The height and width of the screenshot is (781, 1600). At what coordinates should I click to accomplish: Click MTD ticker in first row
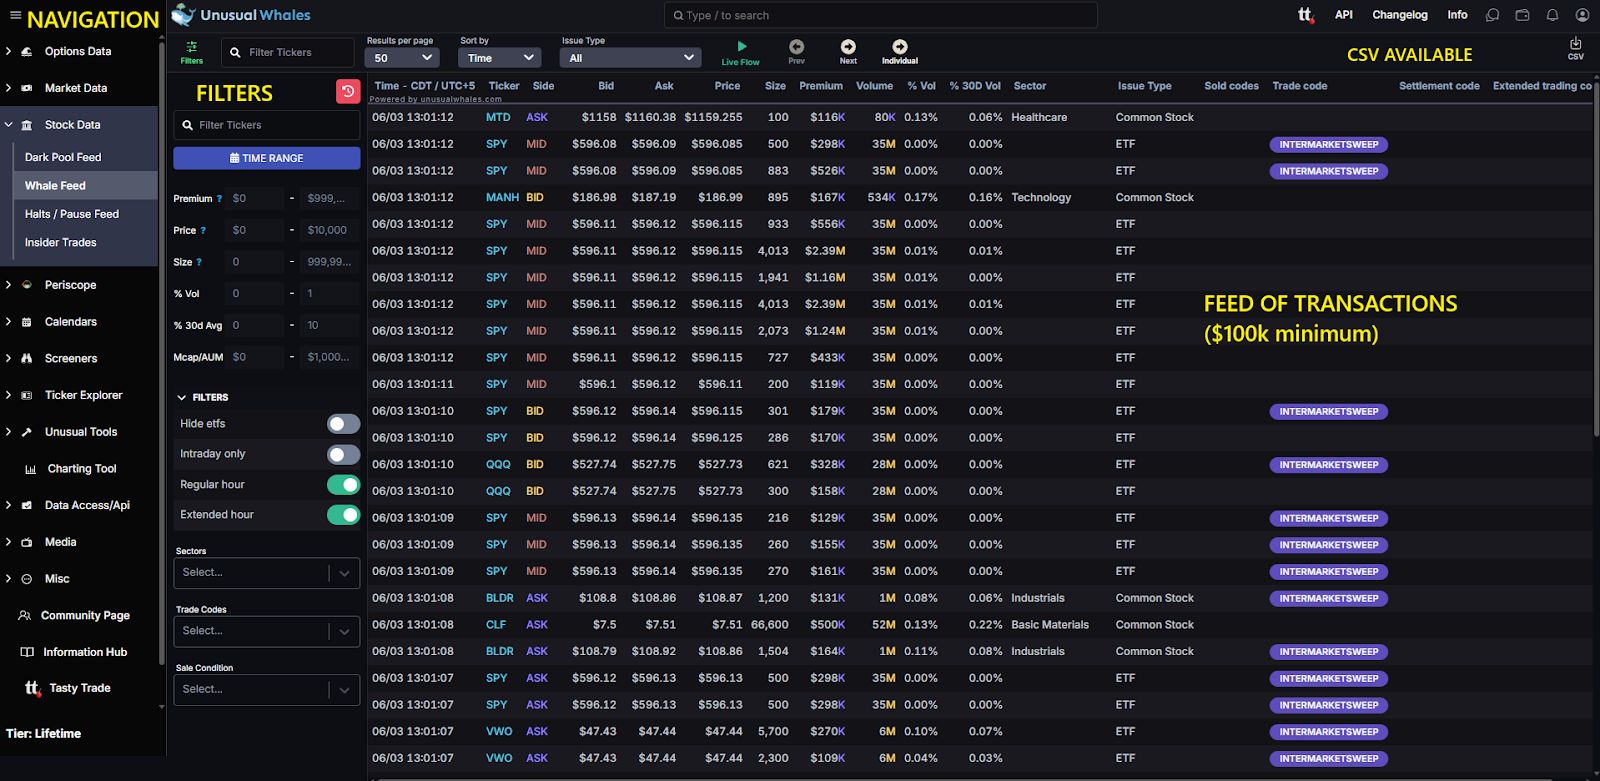pos(498,117)
